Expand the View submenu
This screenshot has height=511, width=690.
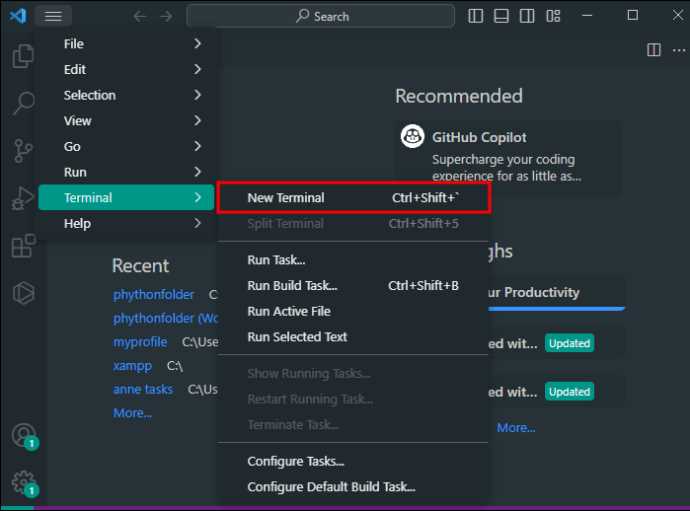[x=126, y=121]
